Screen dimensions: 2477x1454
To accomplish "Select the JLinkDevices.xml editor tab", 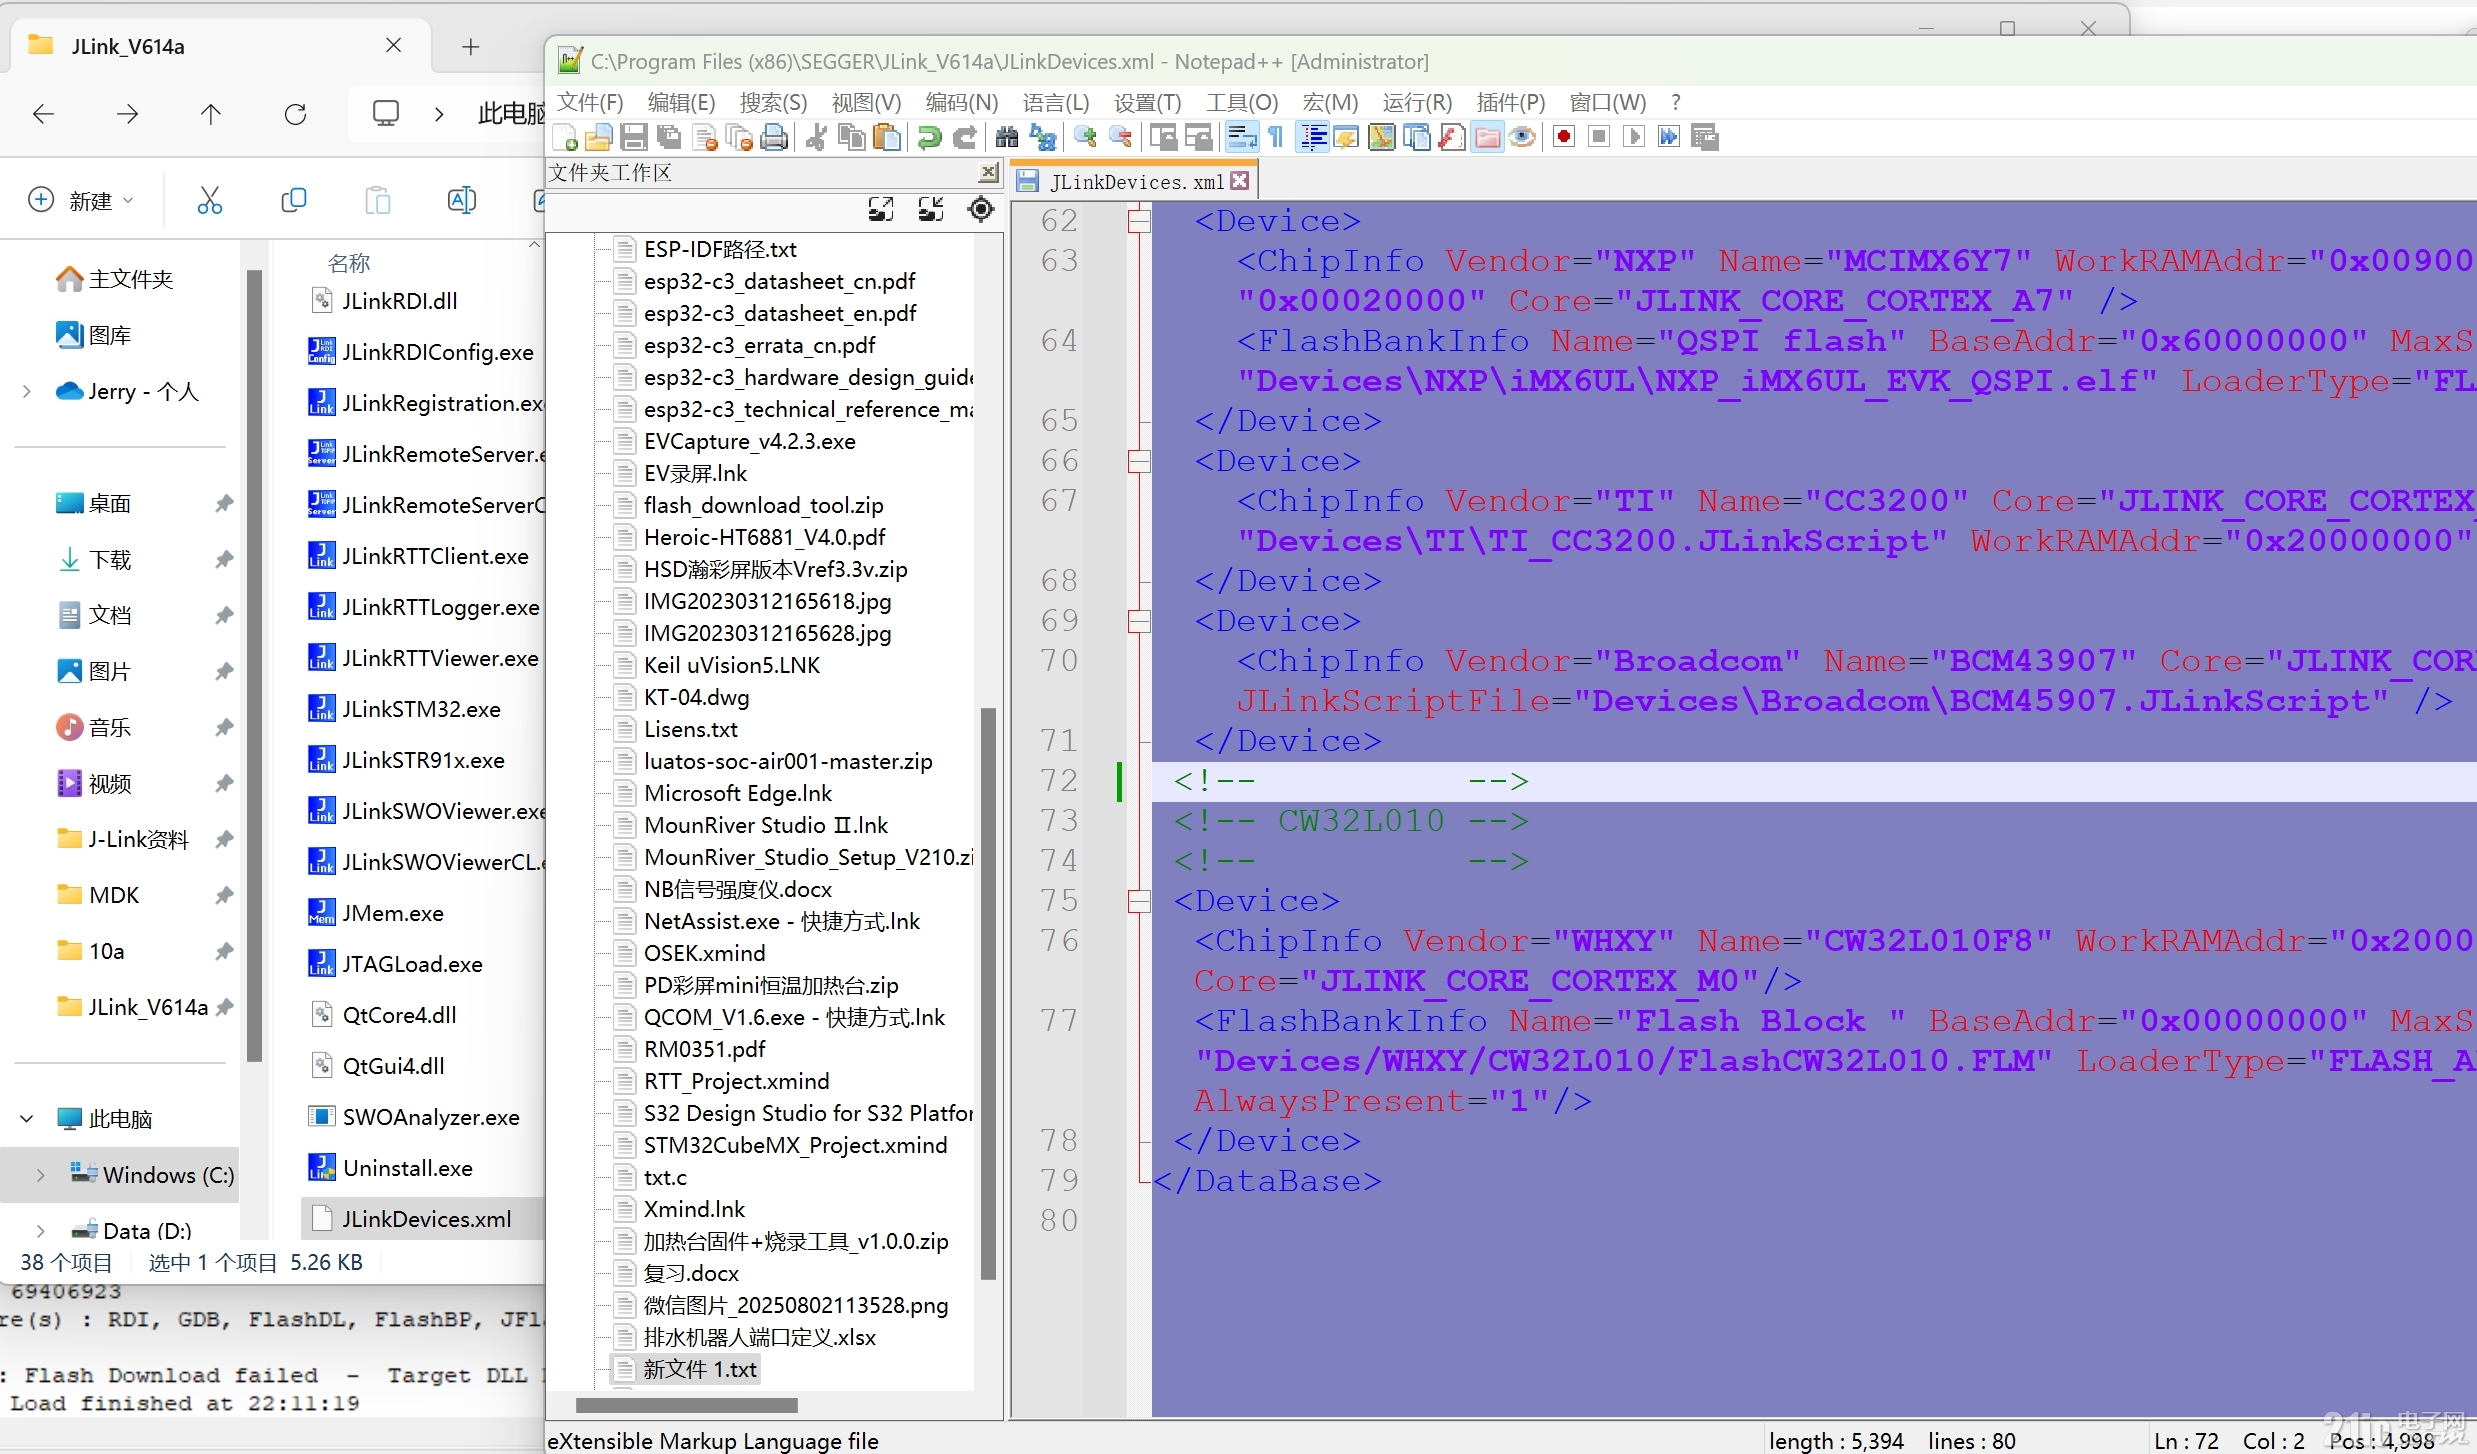I will (x=1136, y=182).
